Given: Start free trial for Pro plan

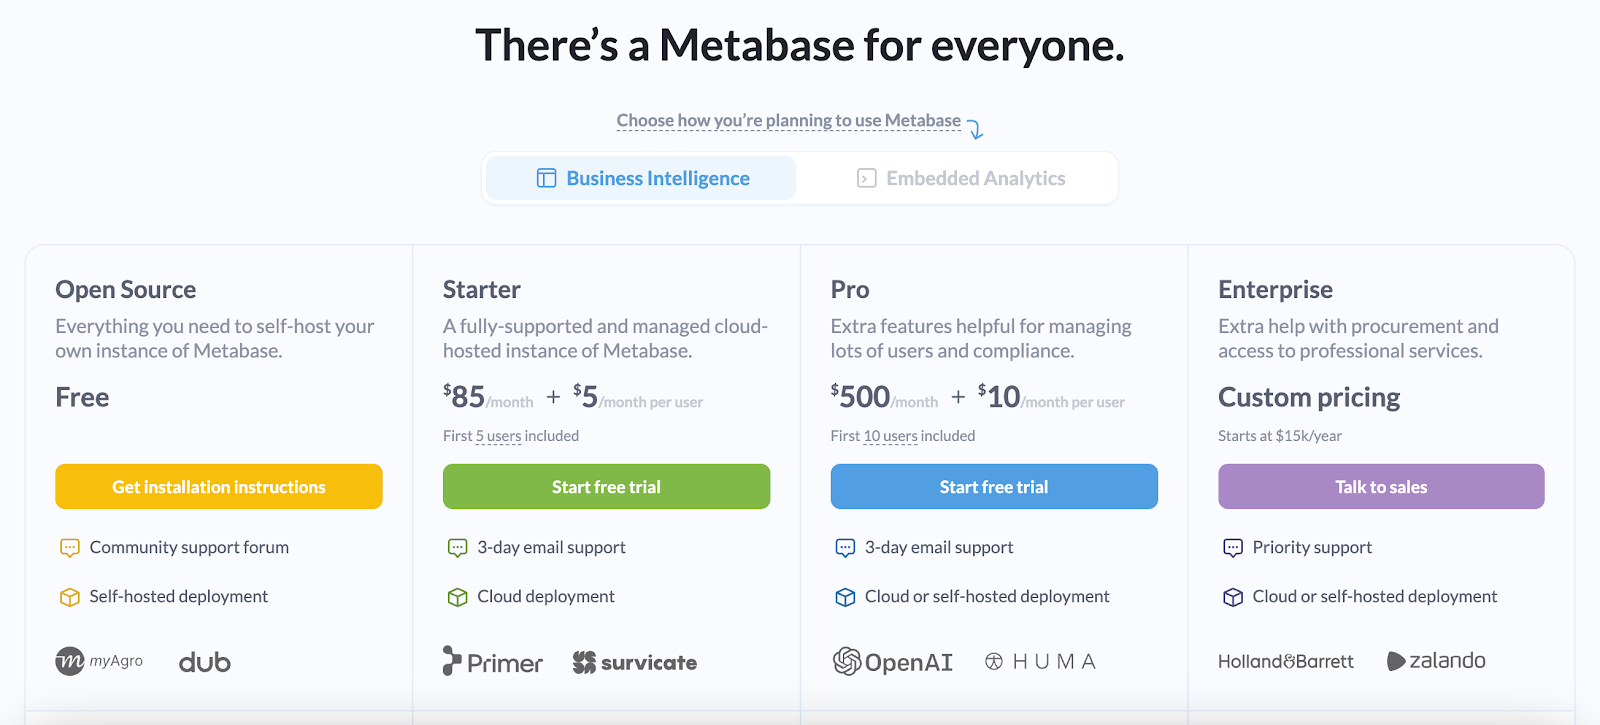Looking at the screenshot, I should tap(994, 487).
